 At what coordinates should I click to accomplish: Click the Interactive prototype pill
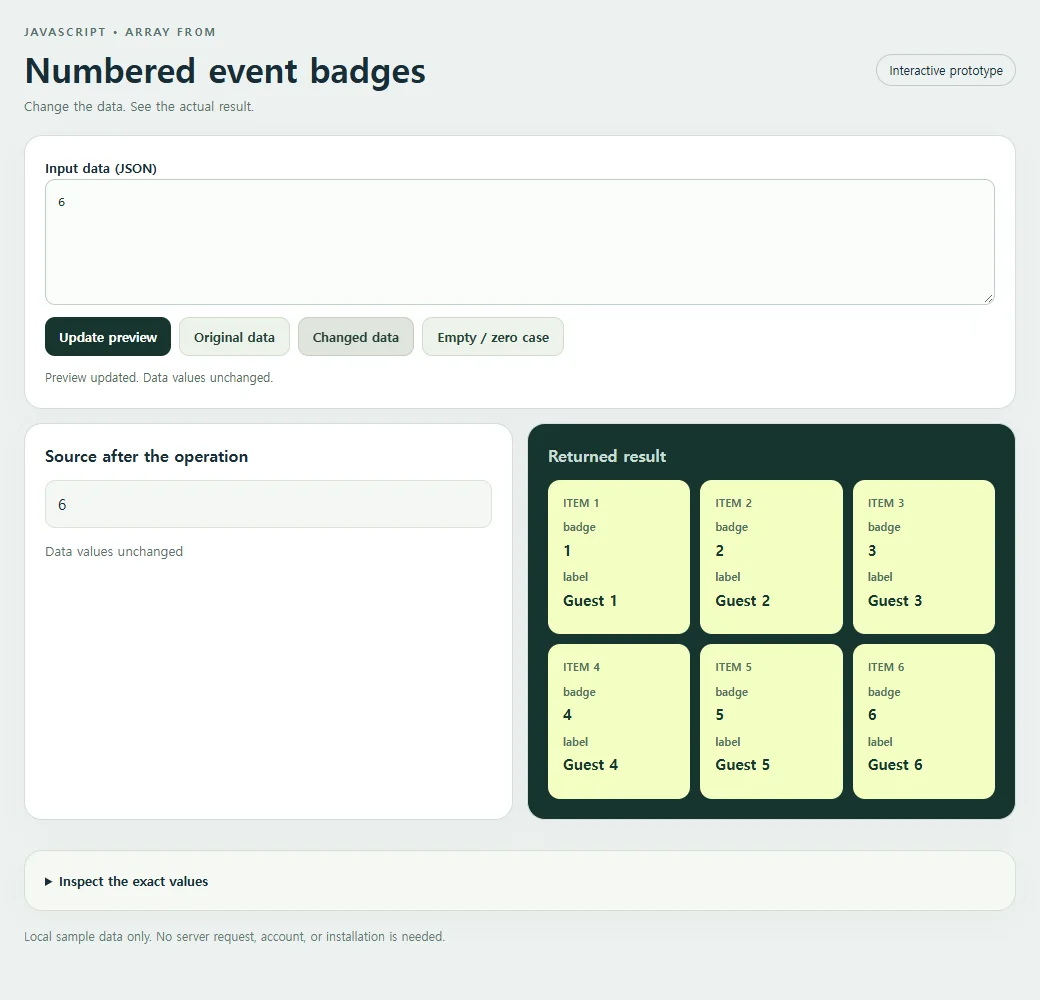tap(945, 70)
